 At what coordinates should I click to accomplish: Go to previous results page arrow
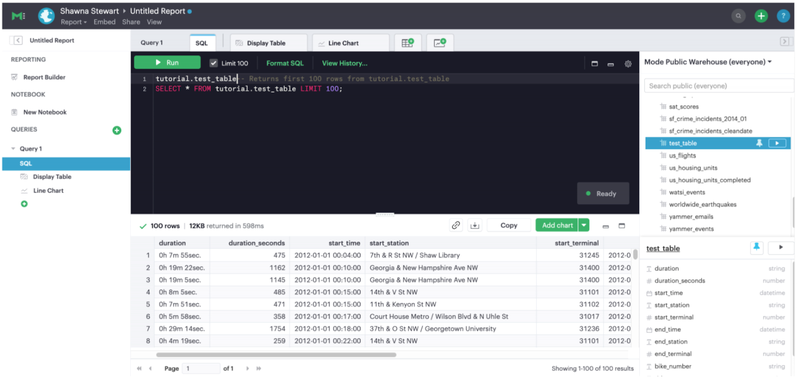tap(150, 369)
